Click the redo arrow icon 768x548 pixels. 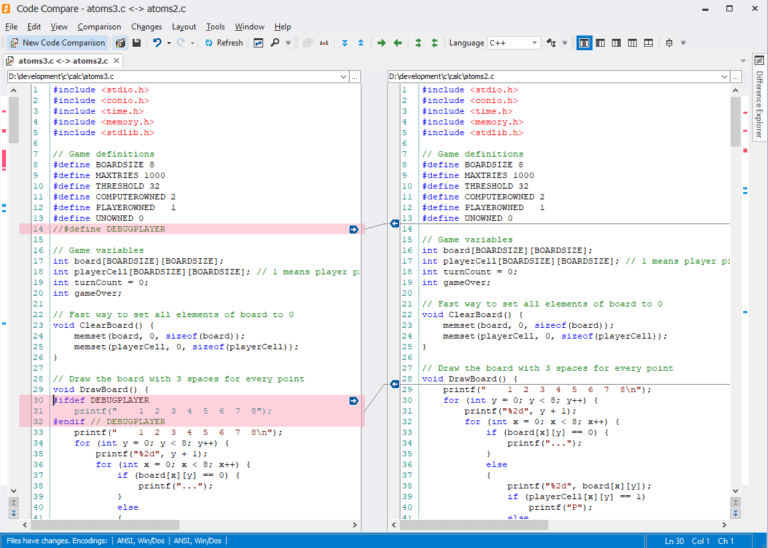click(x=181, y=43)
